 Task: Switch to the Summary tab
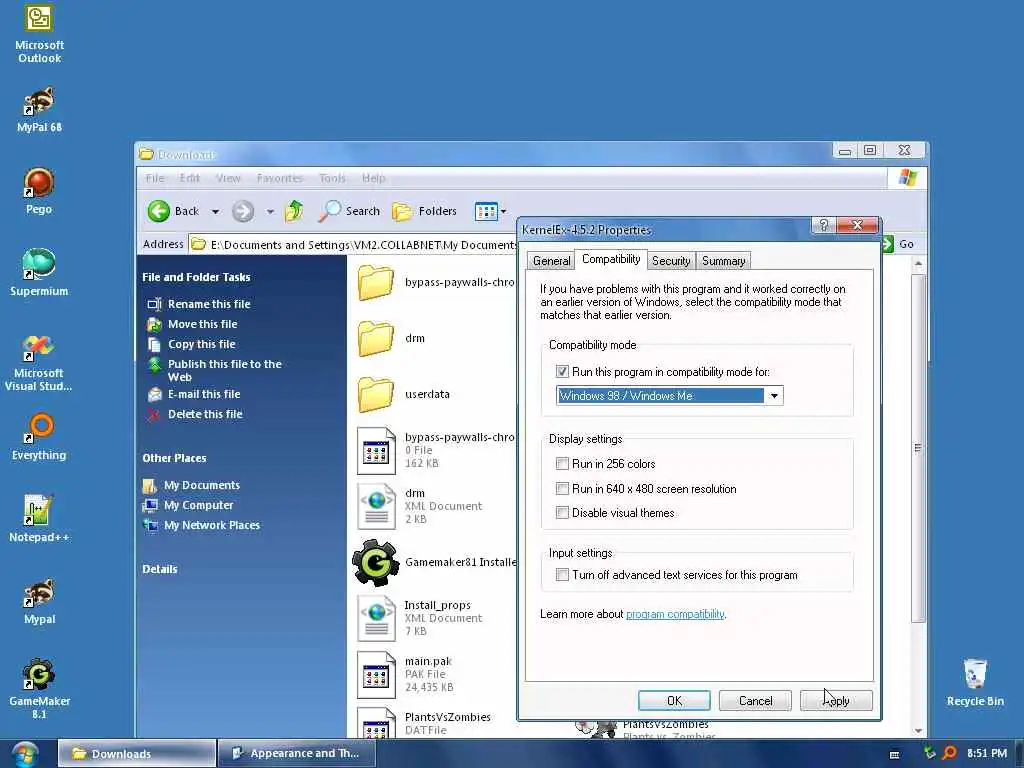coord(723,261)
